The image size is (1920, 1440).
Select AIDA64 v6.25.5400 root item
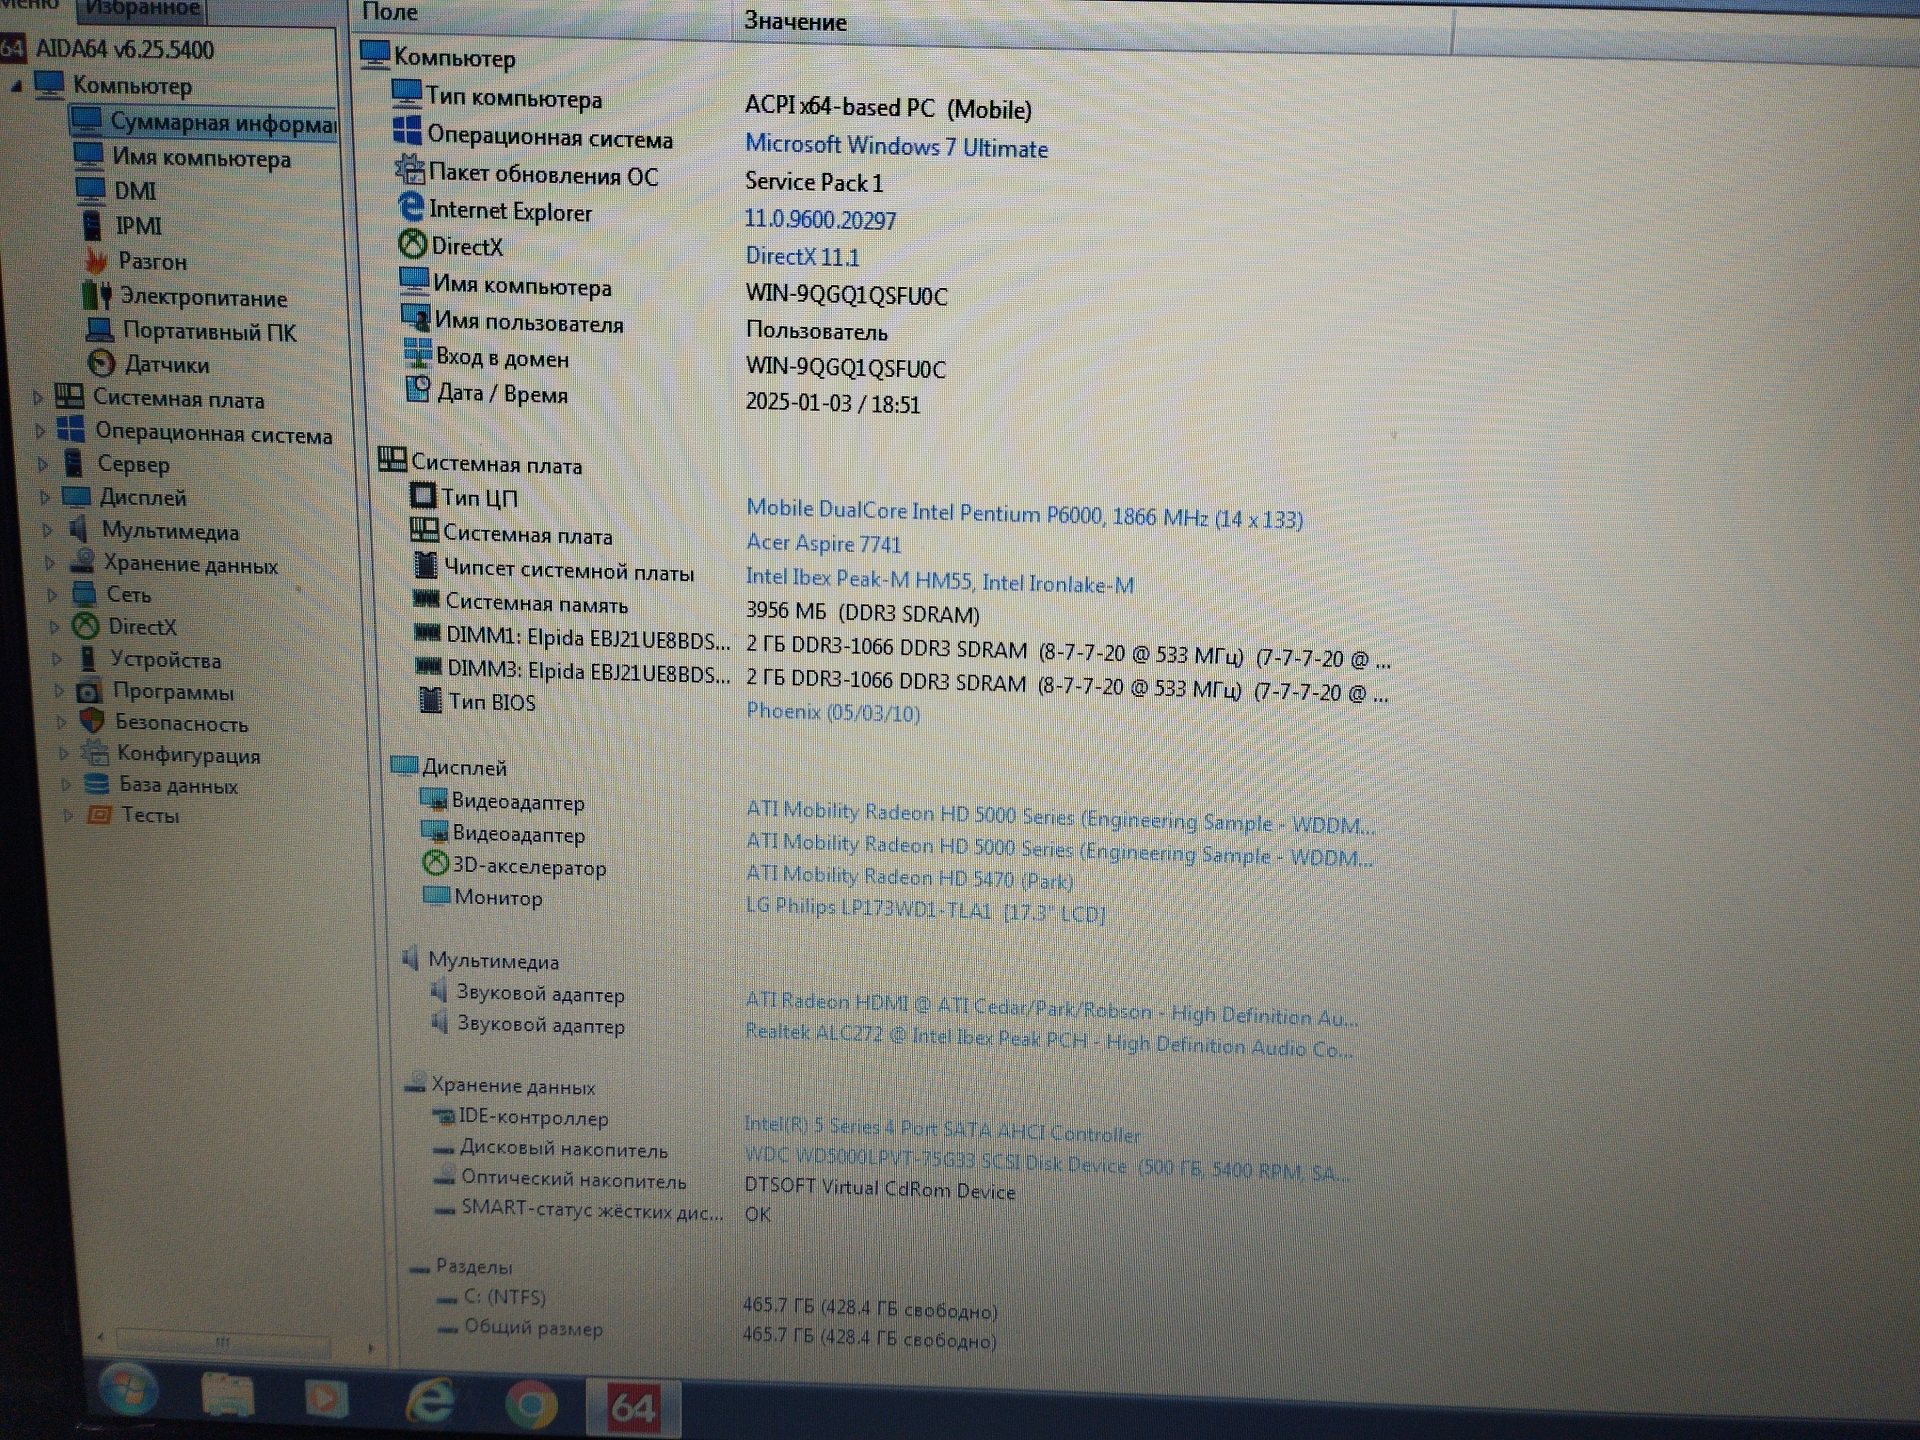[124, 49]
